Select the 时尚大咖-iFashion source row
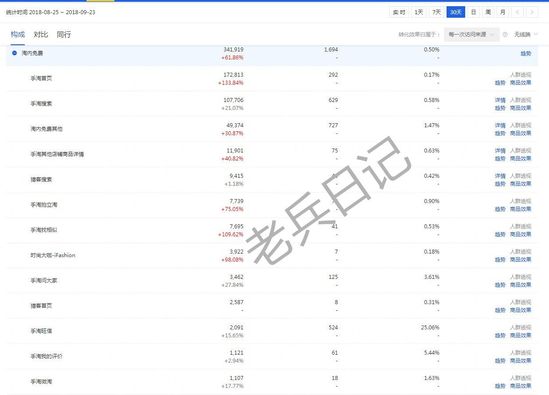 272,256
